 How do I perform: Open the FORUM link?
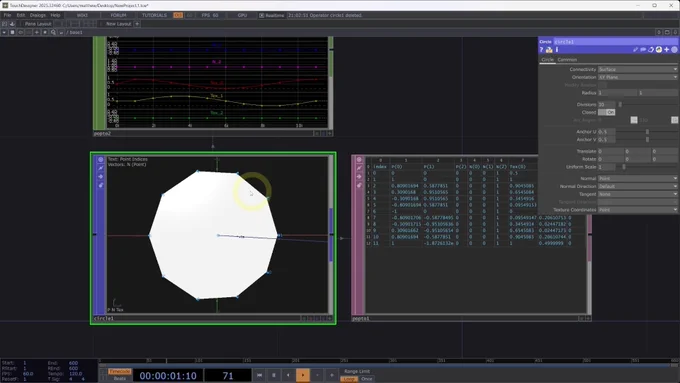pyautogui.click(x=118, y=15)
